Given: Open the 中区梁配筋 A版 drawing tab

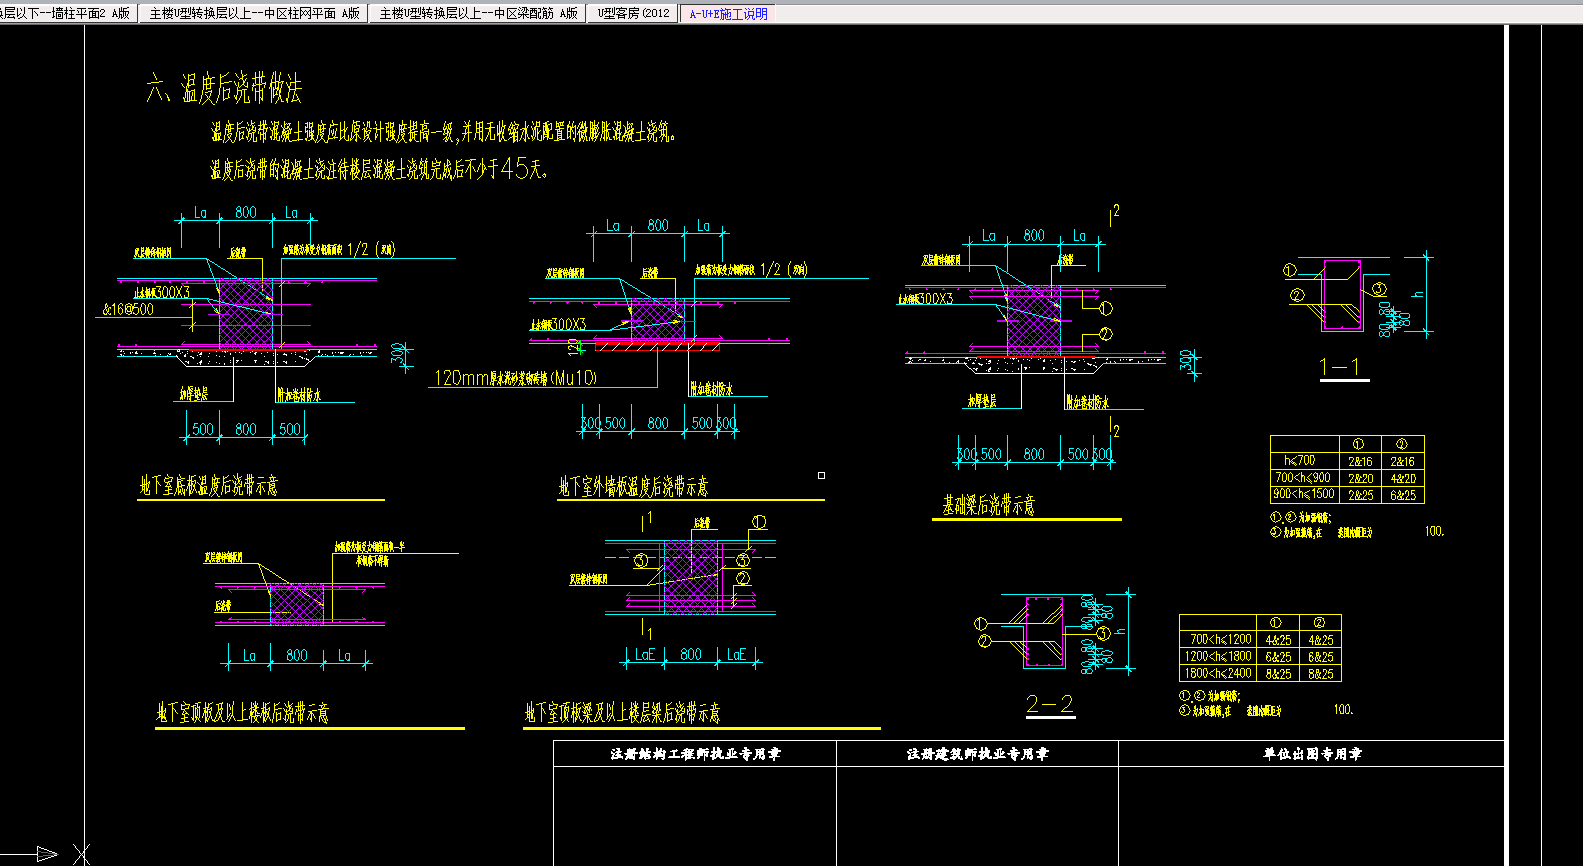Looking at the screenshot, I should (x=478, y=13).
